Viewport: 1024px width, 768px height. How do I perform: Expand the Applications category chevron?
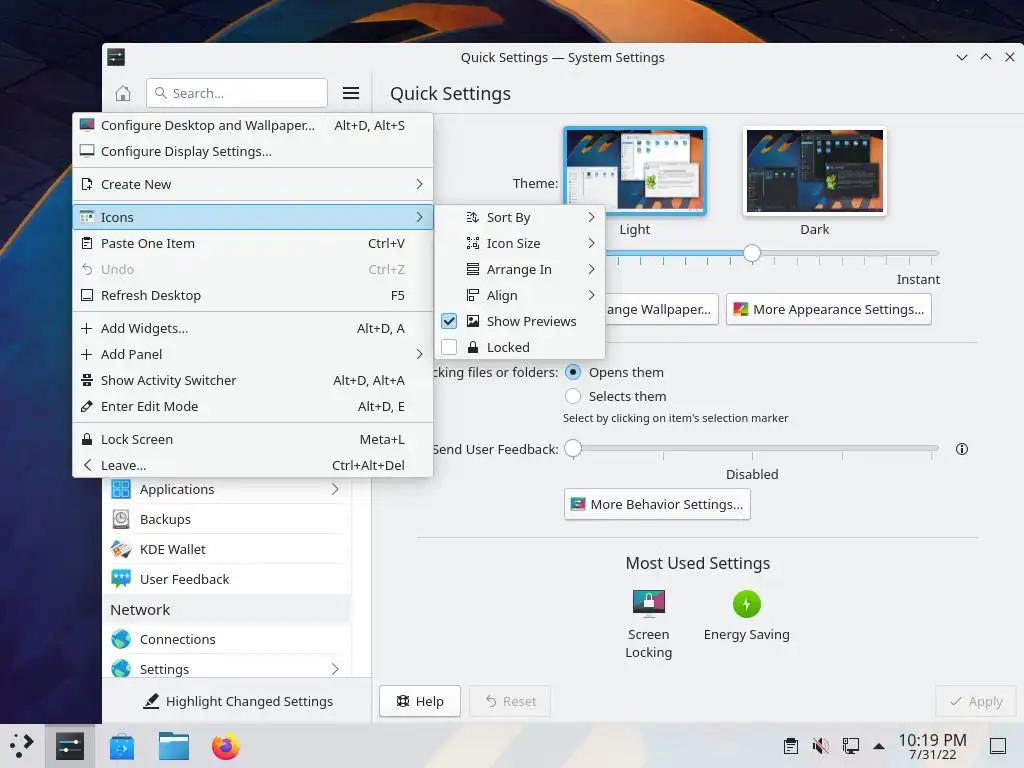(335, 489)
